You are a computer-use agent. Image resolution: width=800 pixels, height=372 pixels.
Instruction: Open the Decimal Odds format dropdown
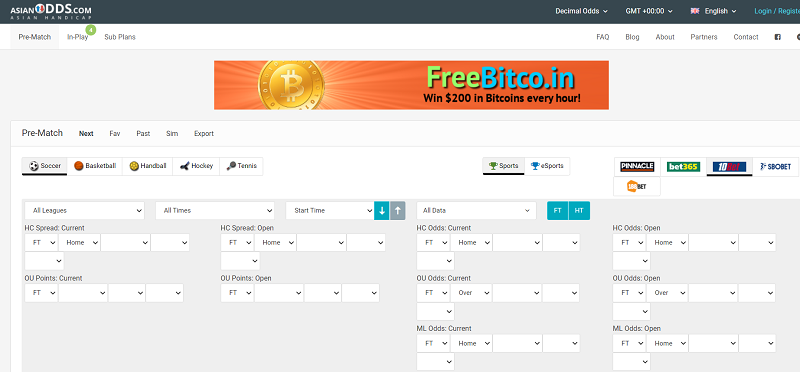tap(582, 11)
